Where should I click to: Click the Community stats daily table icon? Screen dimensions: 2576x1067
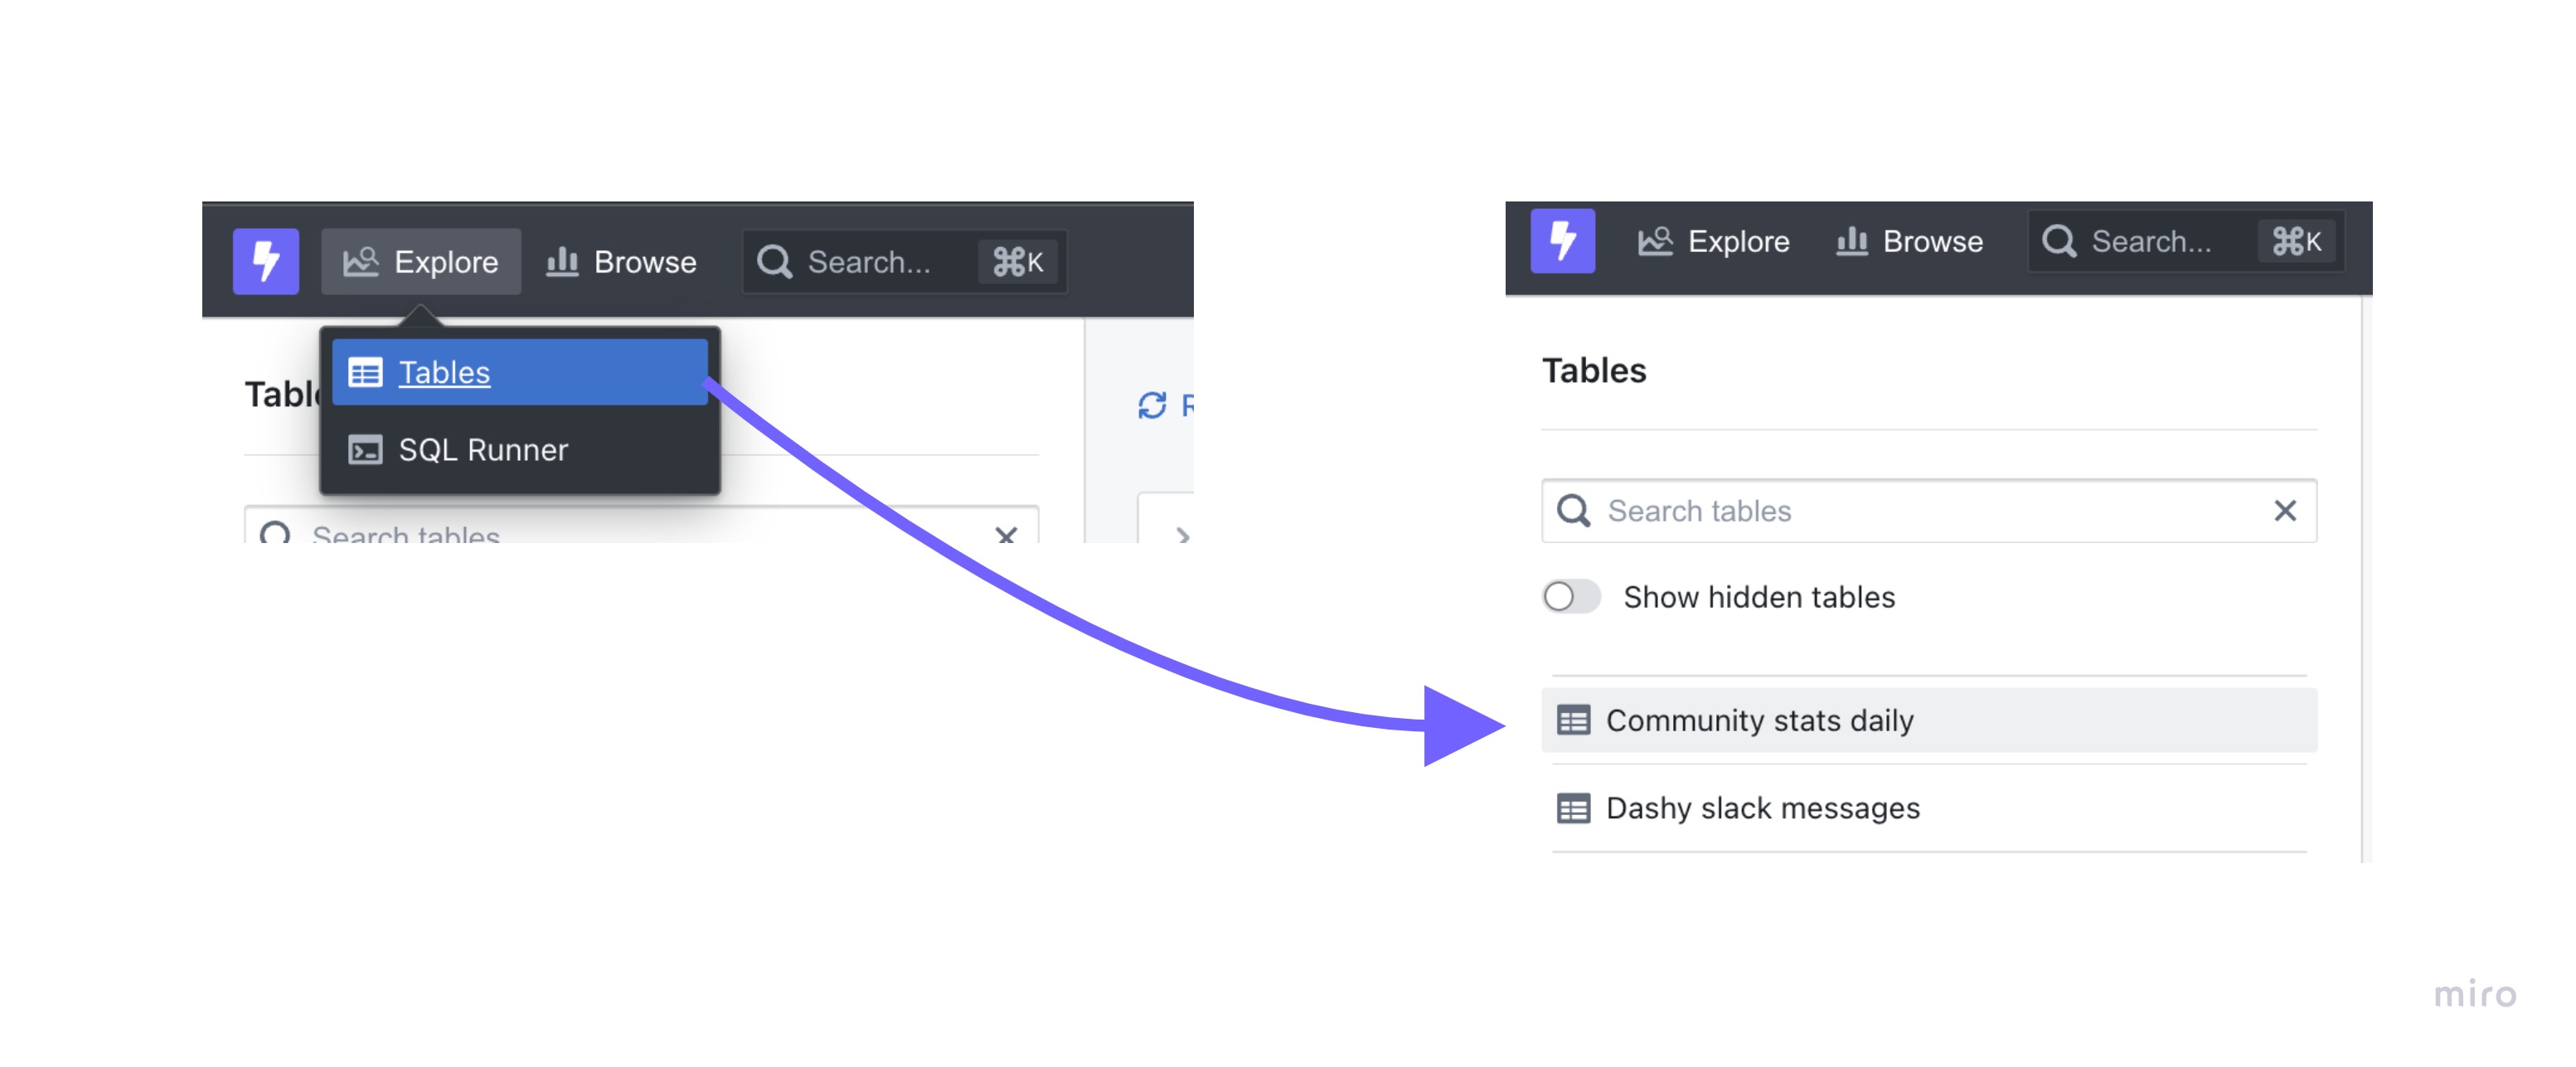click(x=1573, y=720)
